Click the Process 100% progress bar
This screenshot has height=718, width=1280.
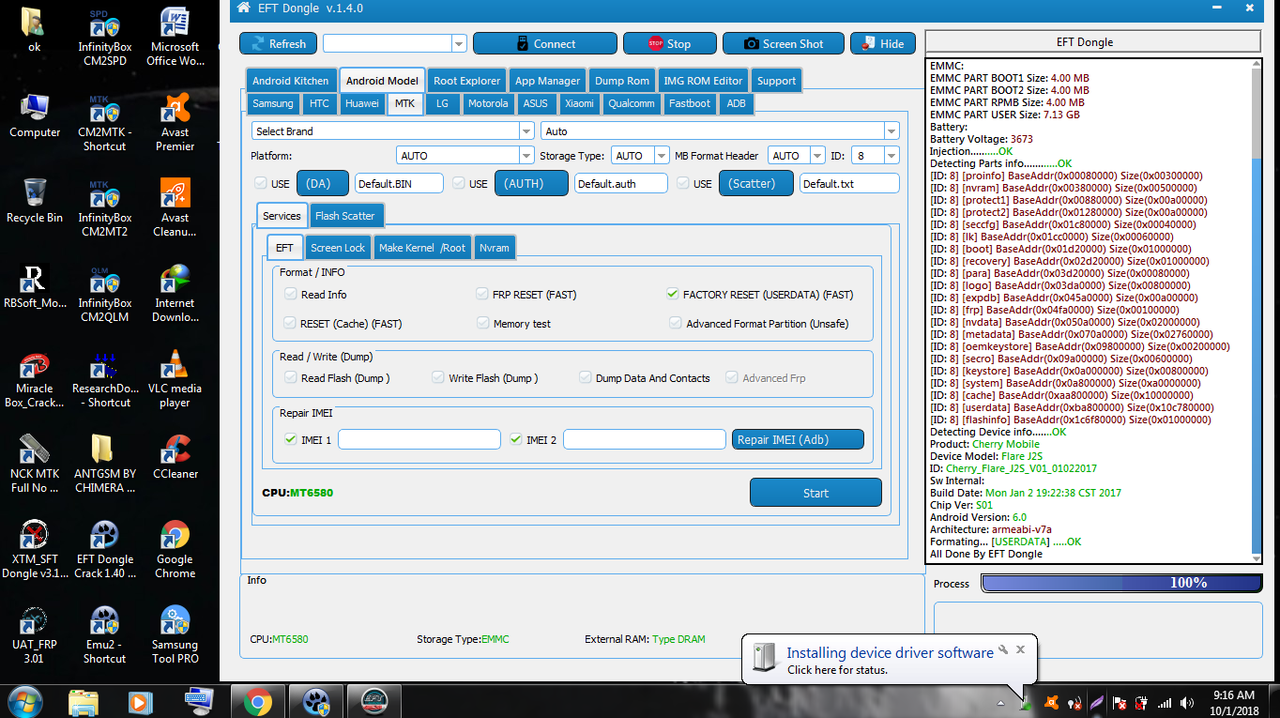pyautogui.click(x=1120, y=583)
